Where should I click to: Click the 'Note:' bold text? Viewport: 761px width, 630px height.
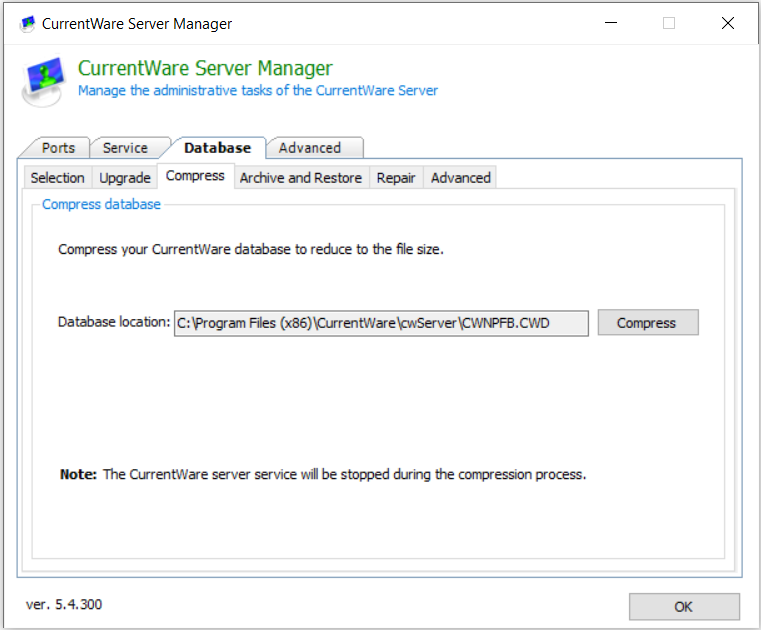(79, 474)
